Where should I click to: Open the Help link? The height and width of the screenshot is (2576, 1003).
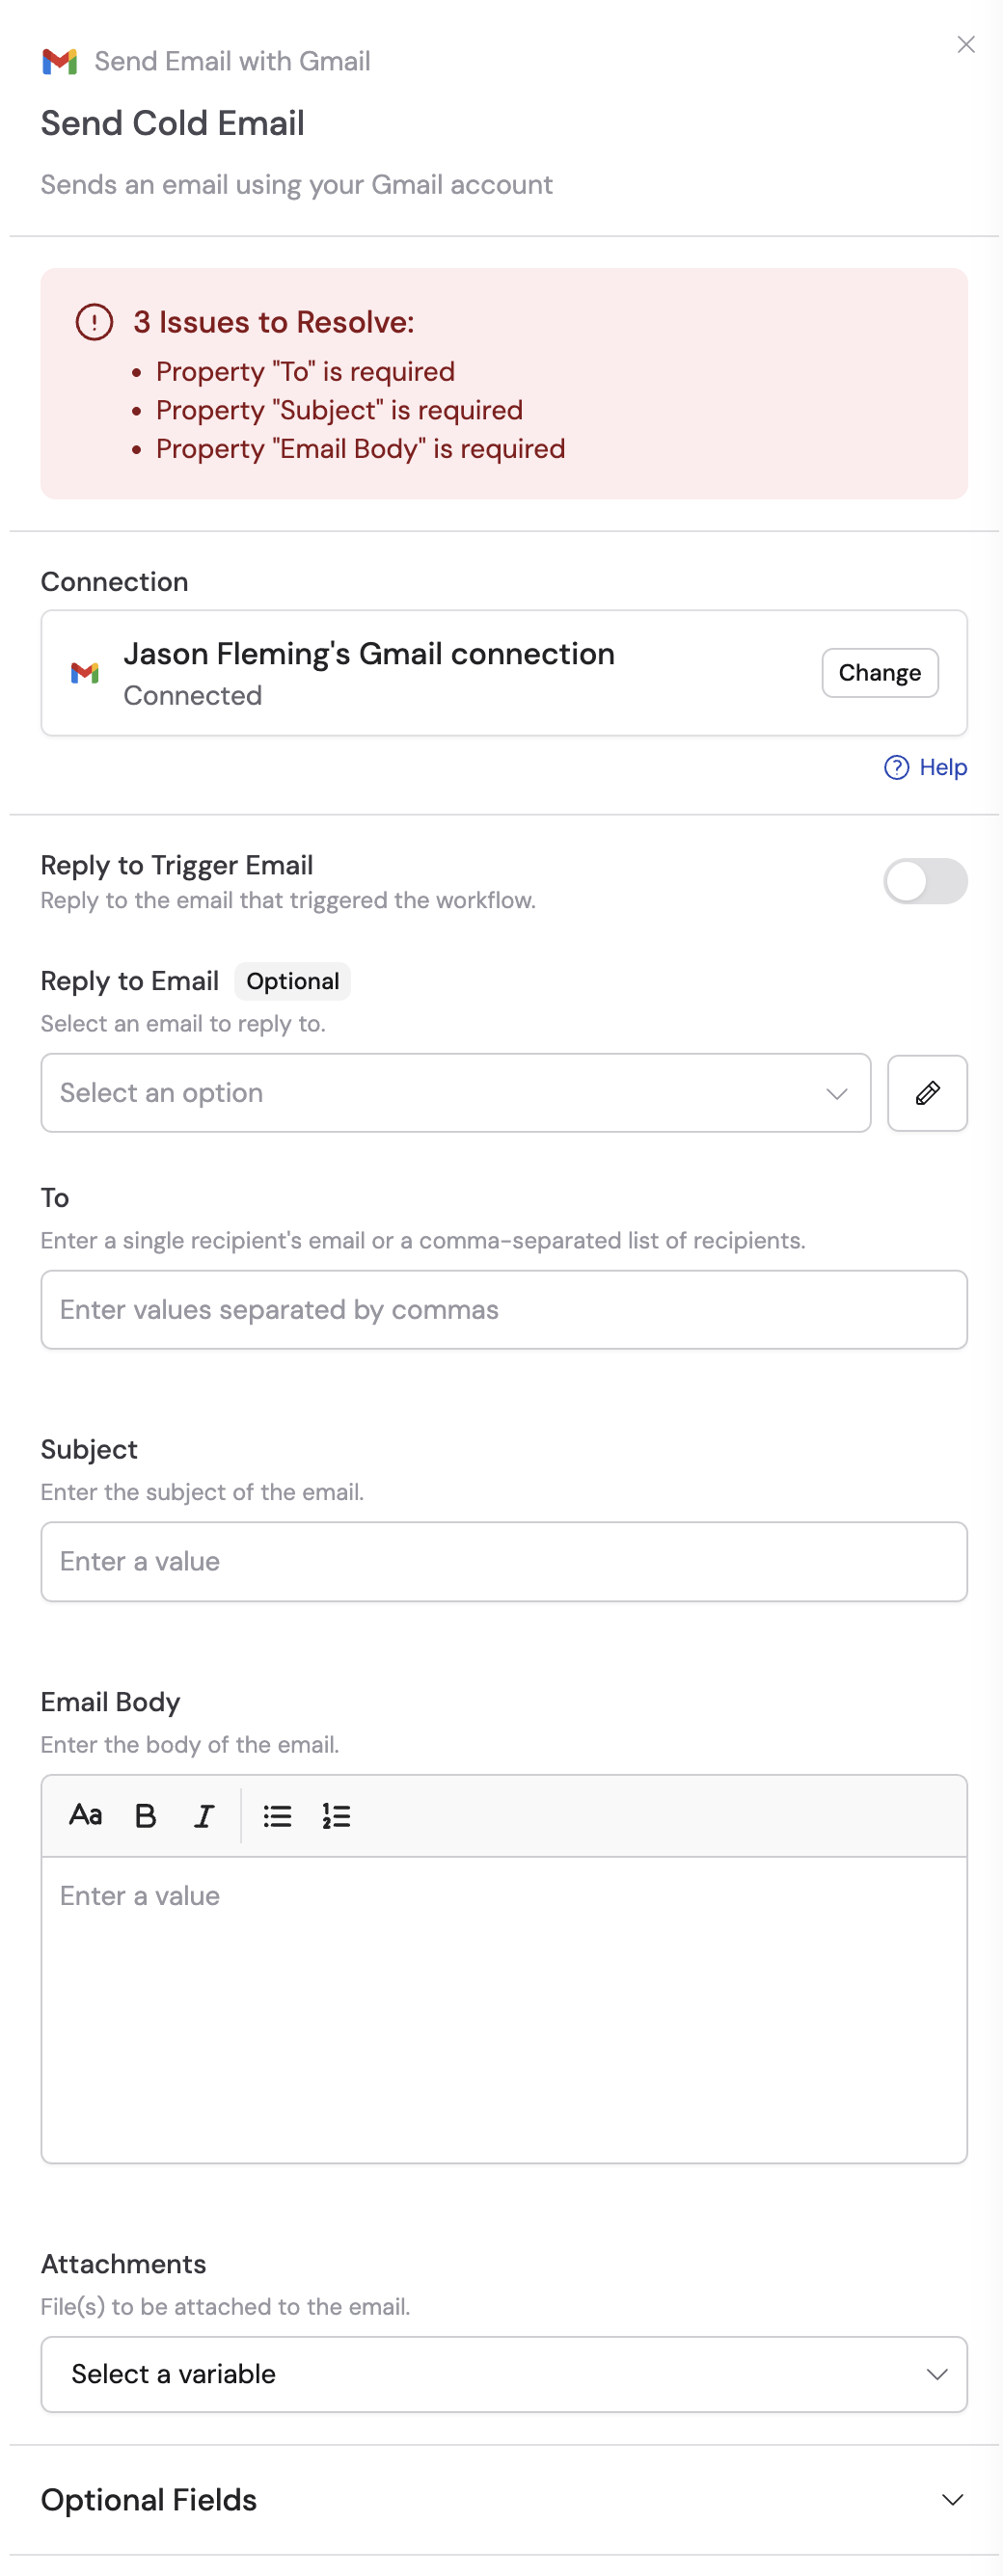(x=942, y=768)
